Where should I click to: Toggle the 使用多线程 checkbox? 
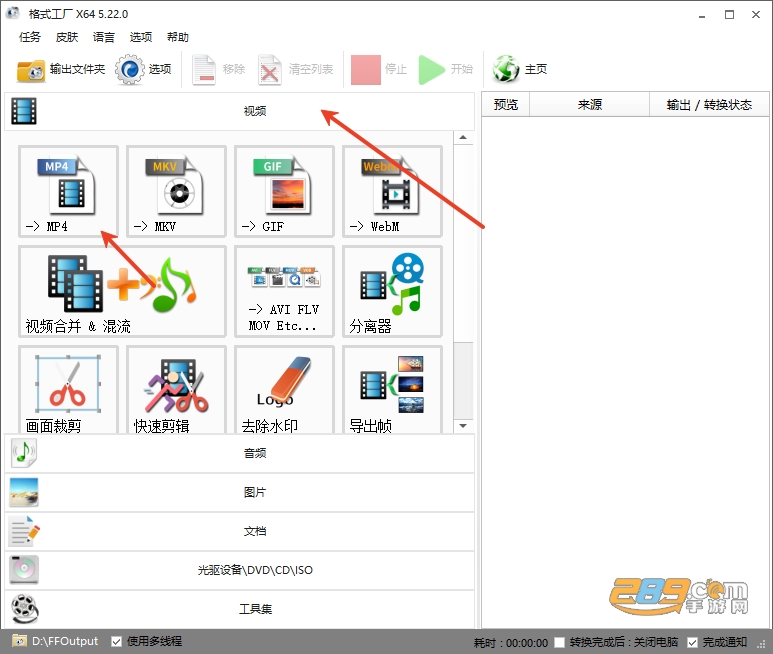pyautogui.click(x=116, y=642)
